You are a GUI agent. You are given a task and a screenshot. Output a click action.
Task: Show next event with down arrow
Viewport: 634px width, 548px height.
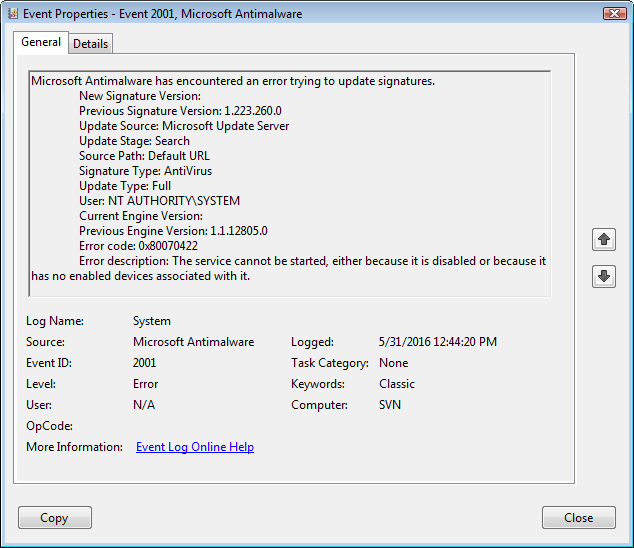604,277
